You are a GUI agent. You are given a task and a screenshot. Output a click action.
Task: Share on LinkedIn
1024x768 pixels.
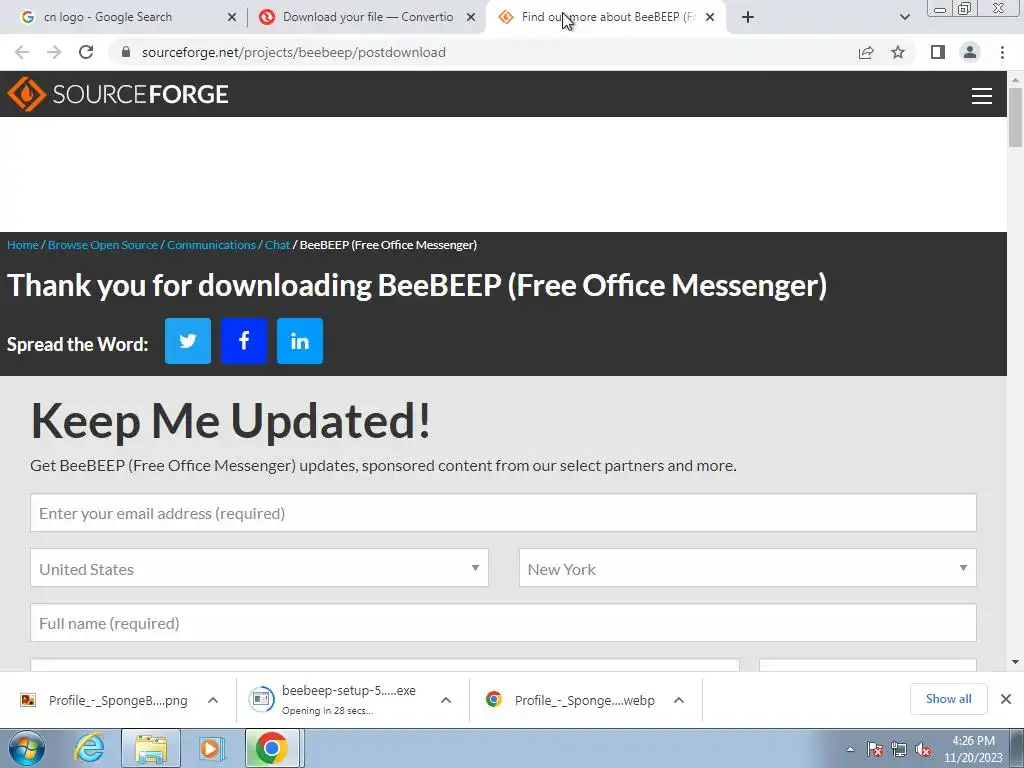point(300,341)
